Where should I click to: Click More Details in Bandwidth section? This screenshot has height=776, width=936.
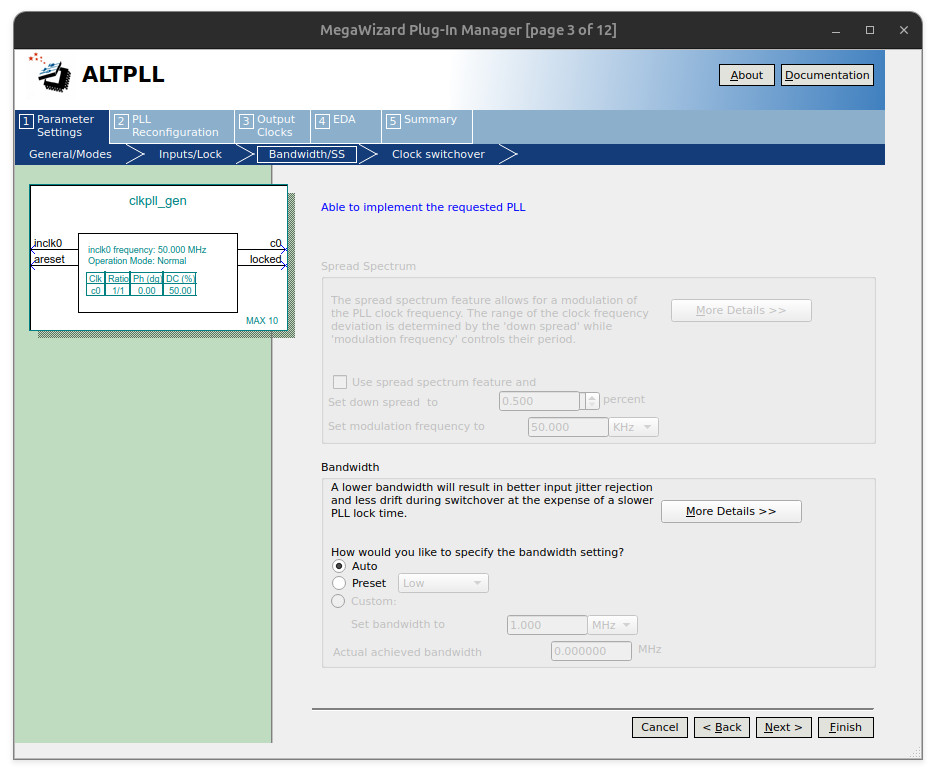tap(731, 511)
